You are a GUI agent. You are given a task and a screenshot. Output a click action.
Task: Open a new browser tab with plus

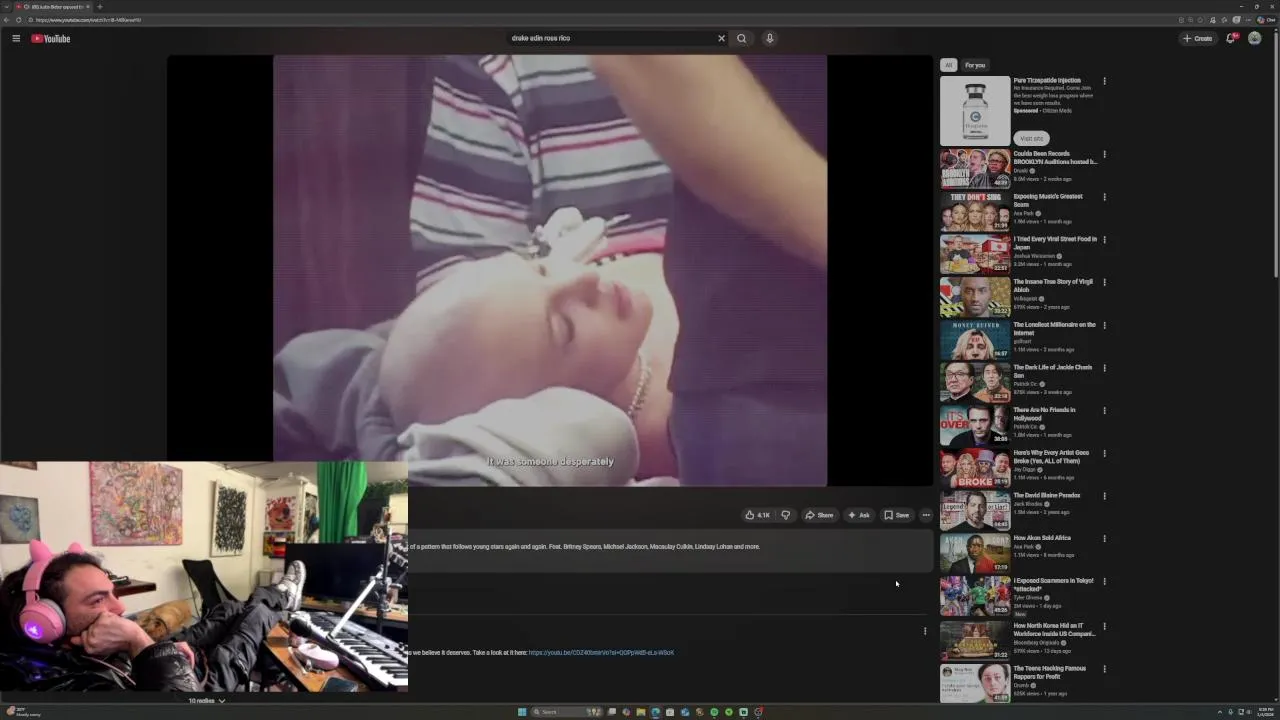(99, 7)
